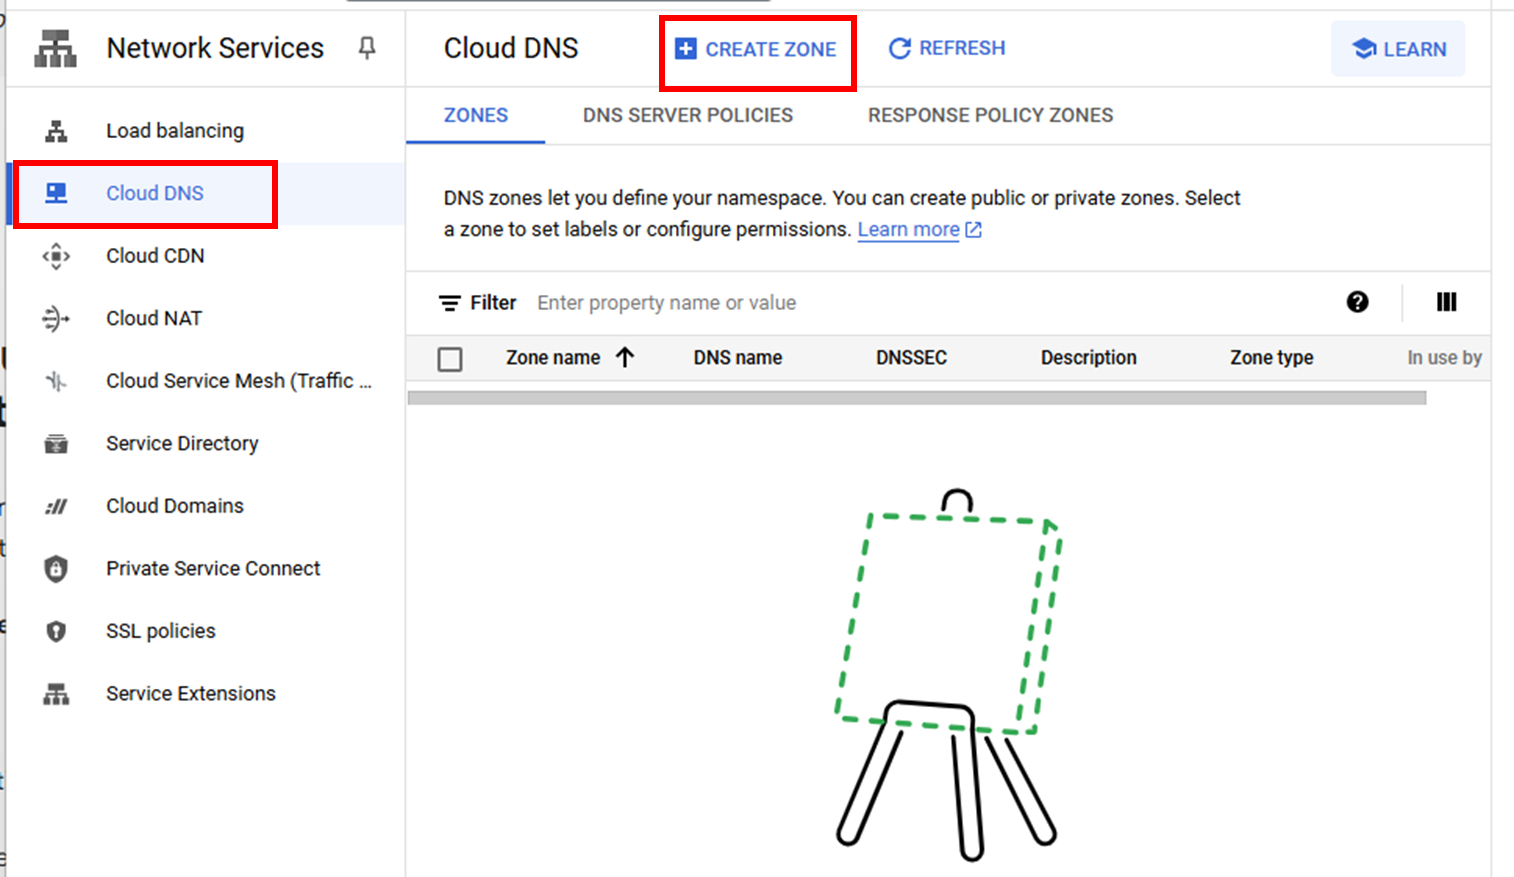Sort by Zone name ascending arrow
Viewport: 1514px width, 877px height.
click(625, 357)
